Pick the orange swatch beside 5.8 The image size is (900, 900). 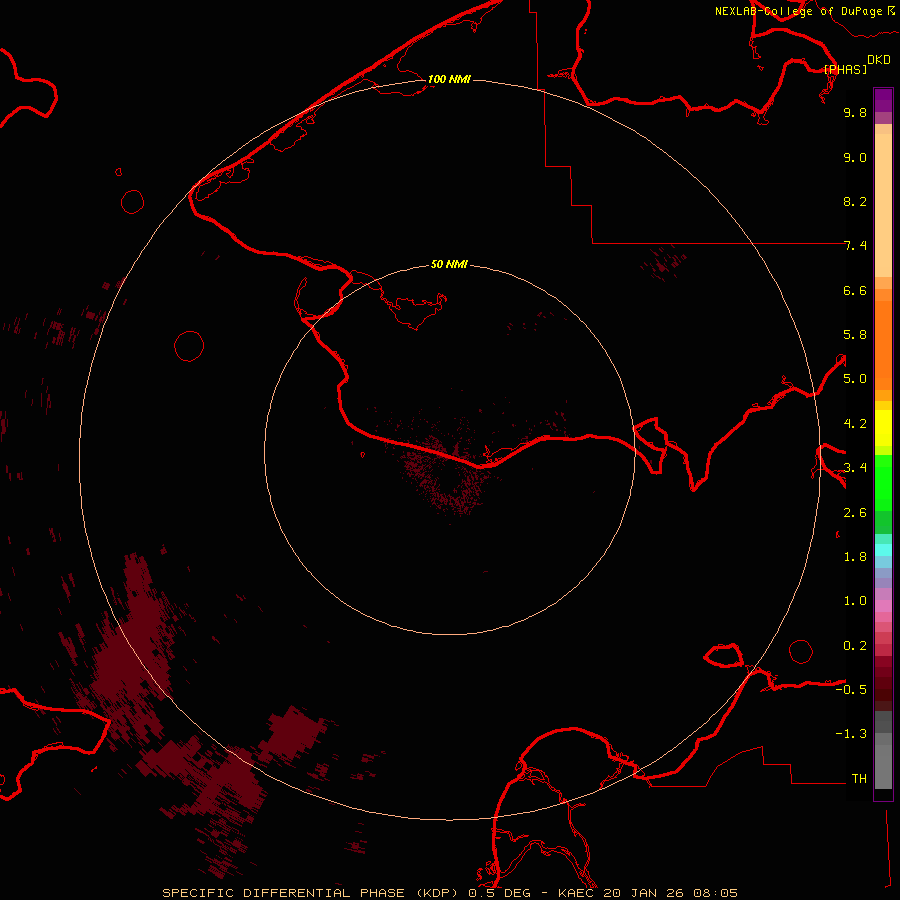[x=883, y=335]
